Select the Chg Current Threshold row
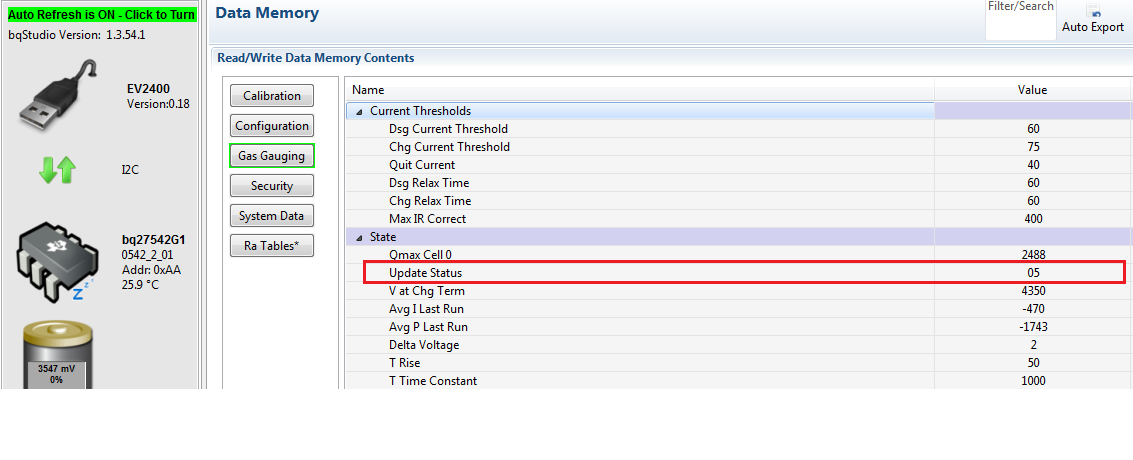1133x460 pixels. pos(738,147)
